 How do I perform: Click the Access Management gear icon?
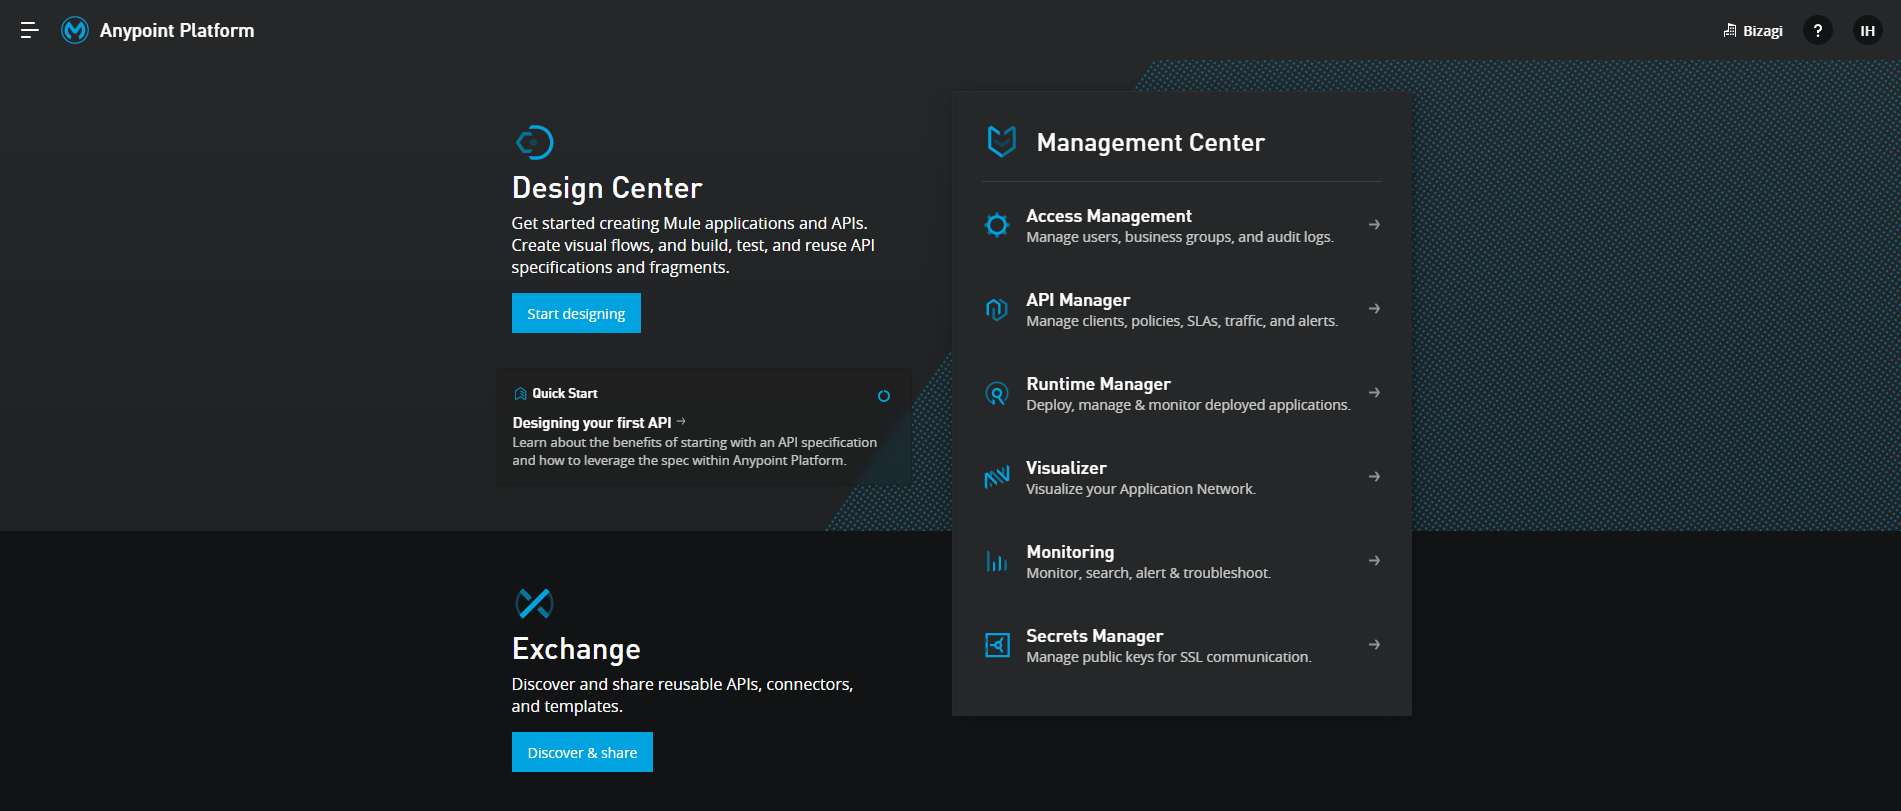[x=997, y=225]
